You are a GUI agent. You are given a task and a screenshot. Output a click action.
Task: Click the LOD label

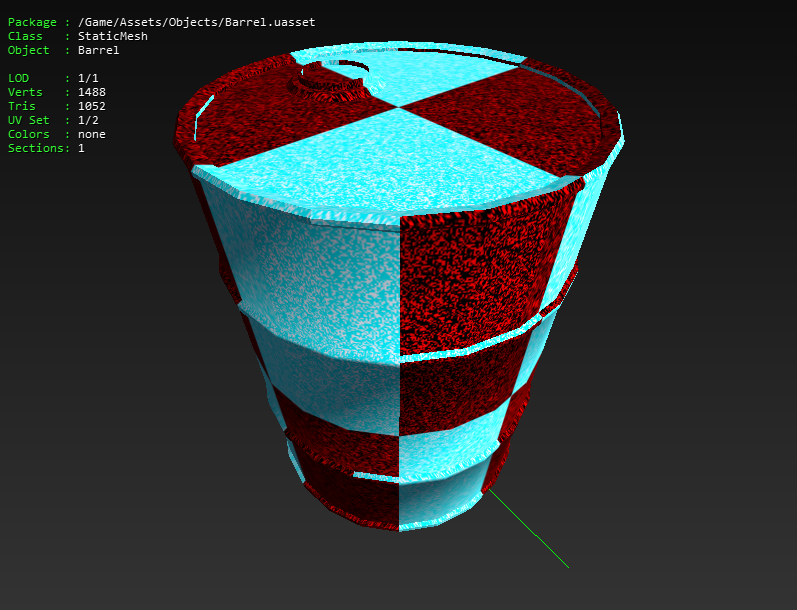pyautogui.click(x=18, y=78)
